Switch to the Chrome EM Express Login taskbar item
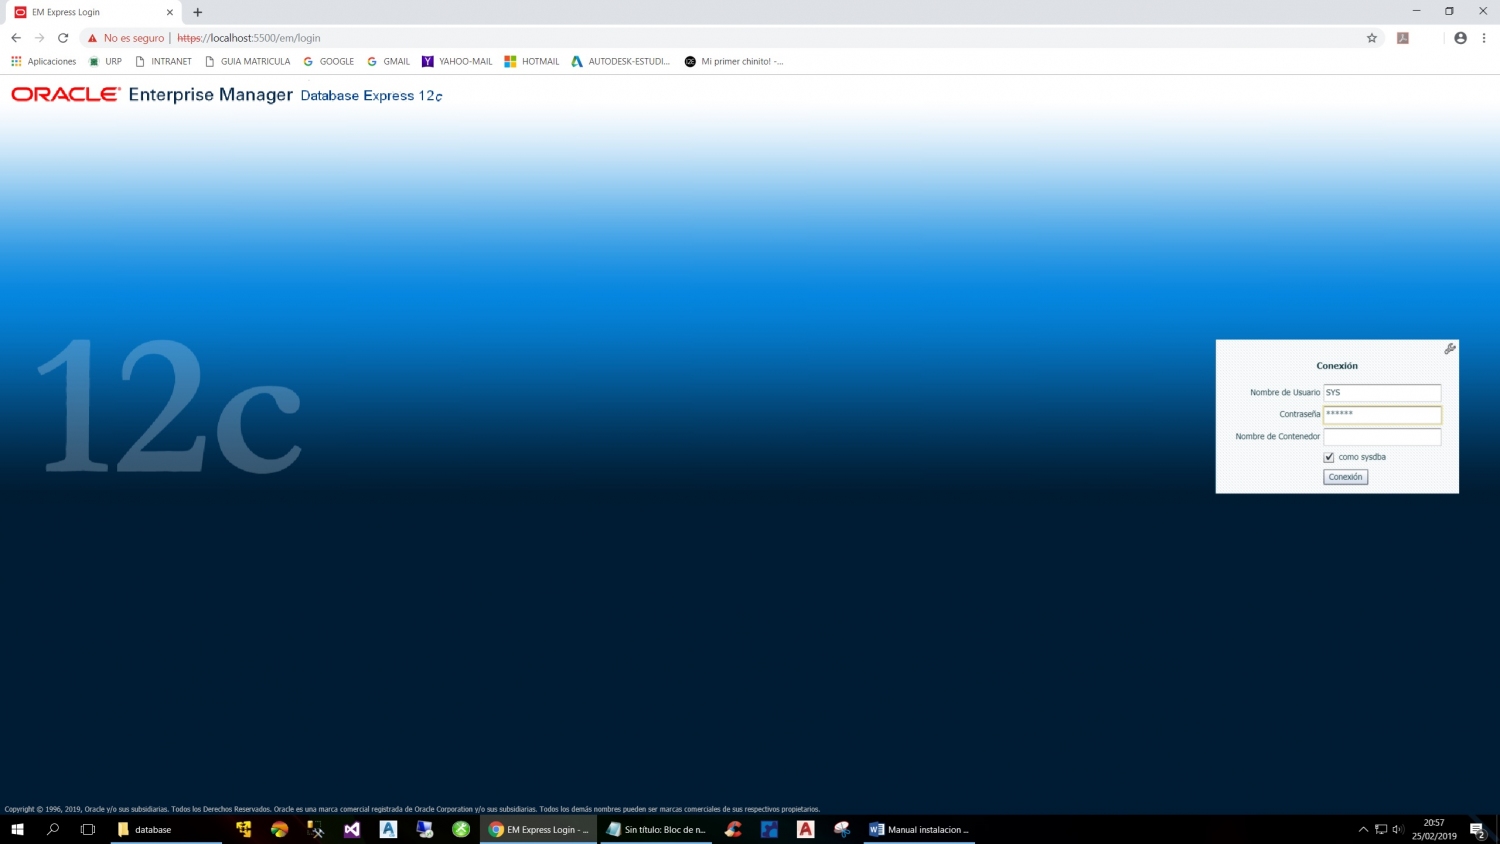The width and height of the screenshot is (1500, 844). pos(538,829)
